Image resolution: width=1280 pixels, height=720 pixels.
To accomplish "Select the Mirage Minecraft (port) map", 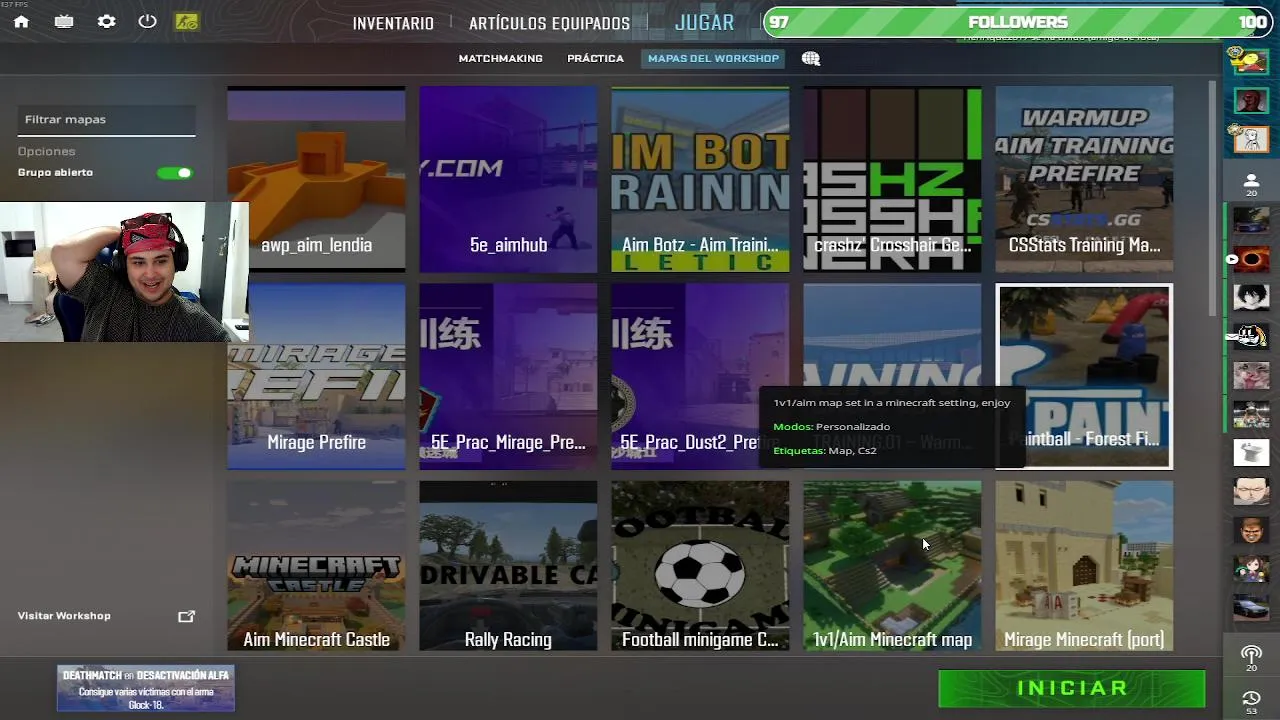I will tap(1084, 566).
